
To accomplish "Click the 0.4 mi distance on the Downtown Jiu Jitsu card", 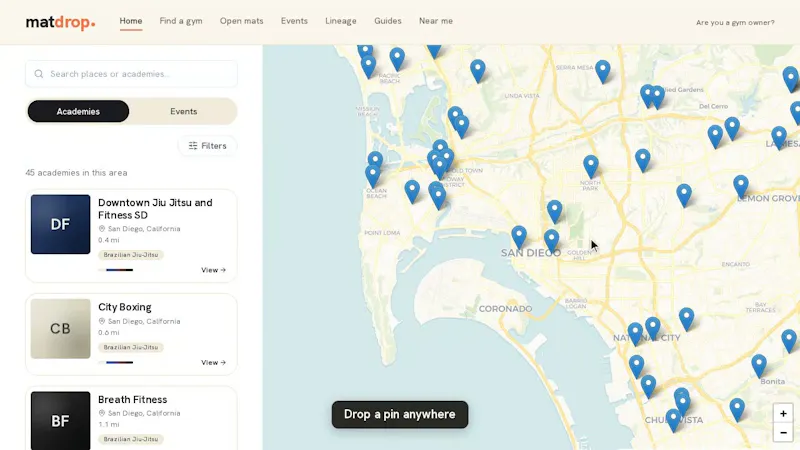I will point(109,240).
